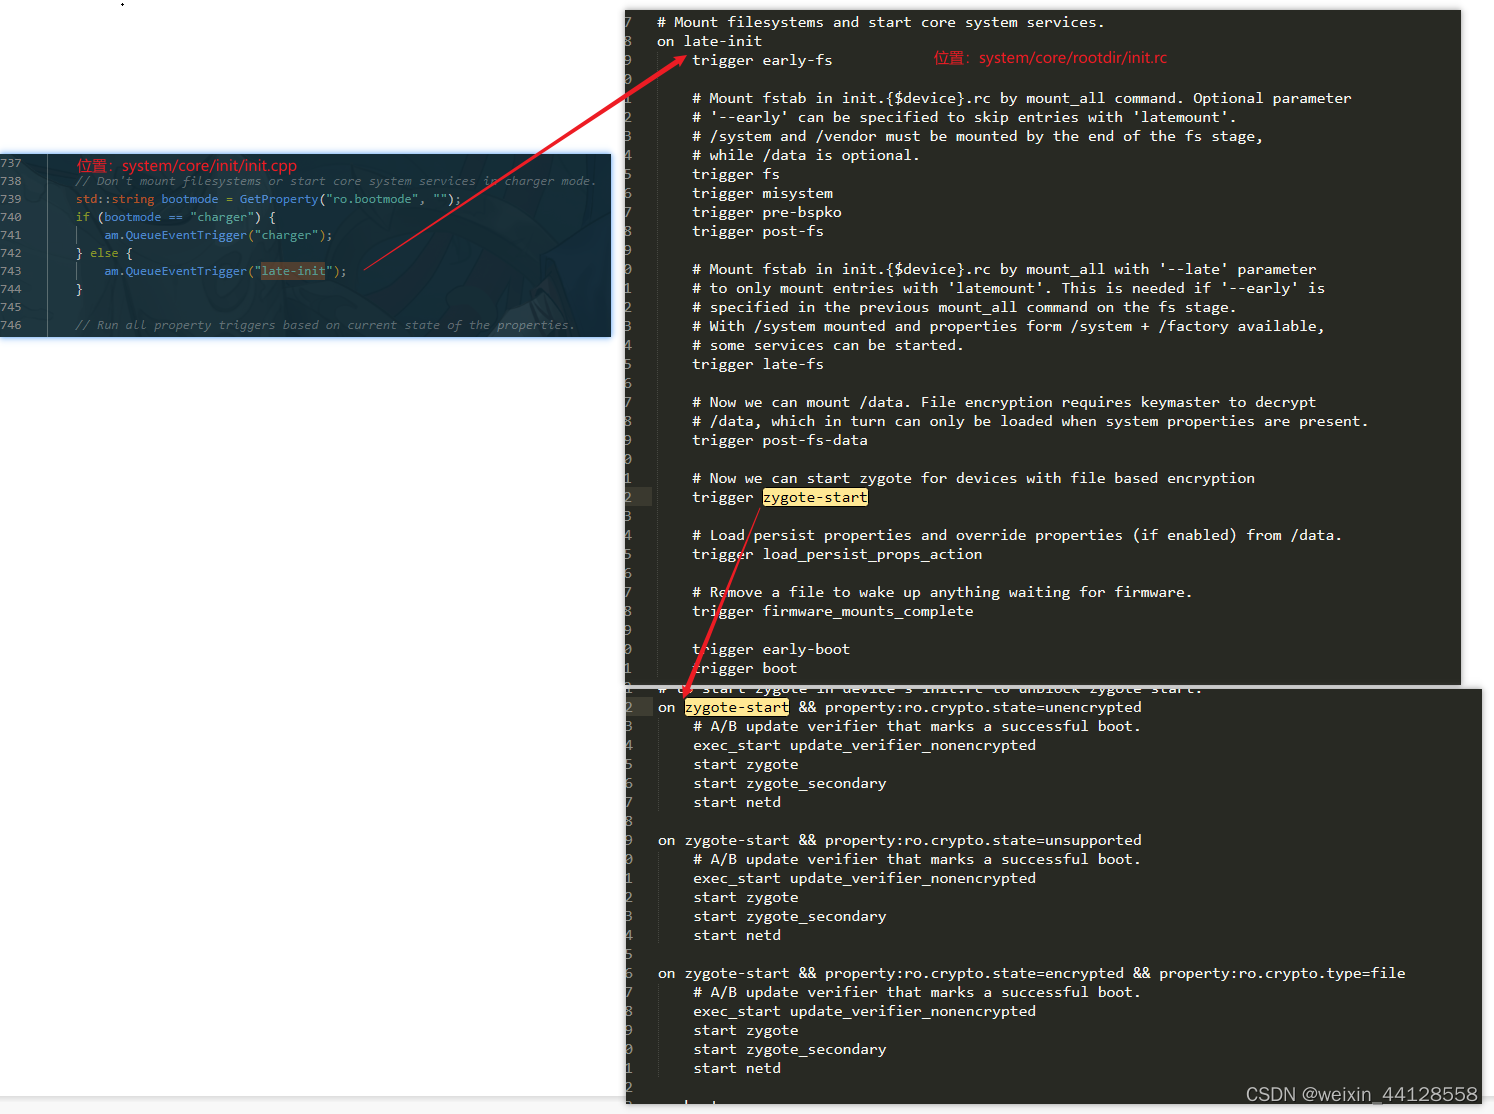Viewport: 1494px width, 1114px height.
Task: Click the highlighted "late-init" string in QueueEventTrigger
Action: tap(293, 271)
